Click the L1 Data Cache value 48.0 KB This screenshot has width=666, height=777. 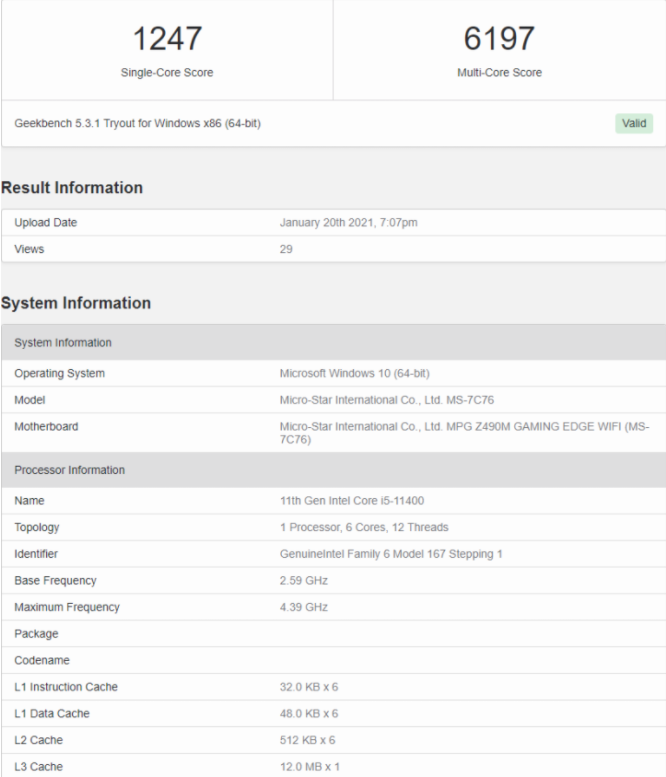[x=309, y=713]
